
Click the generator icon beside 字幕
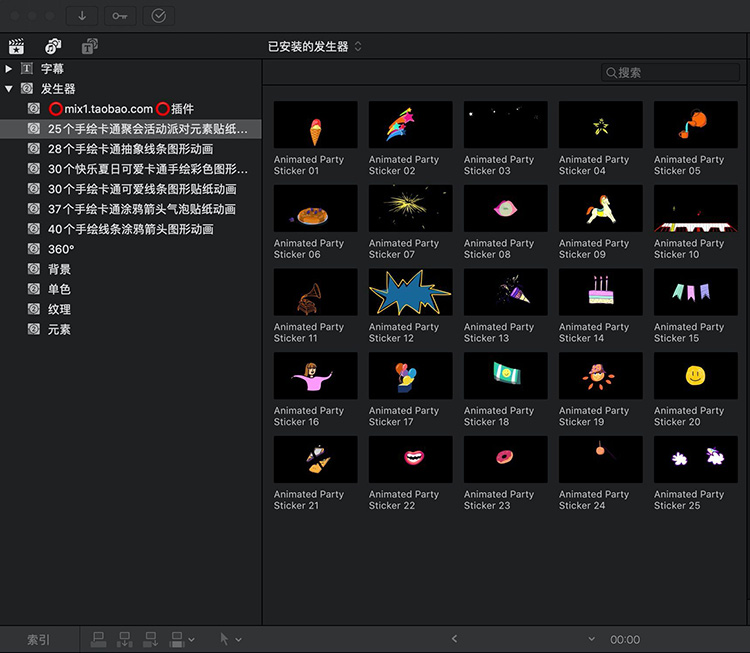27,68
